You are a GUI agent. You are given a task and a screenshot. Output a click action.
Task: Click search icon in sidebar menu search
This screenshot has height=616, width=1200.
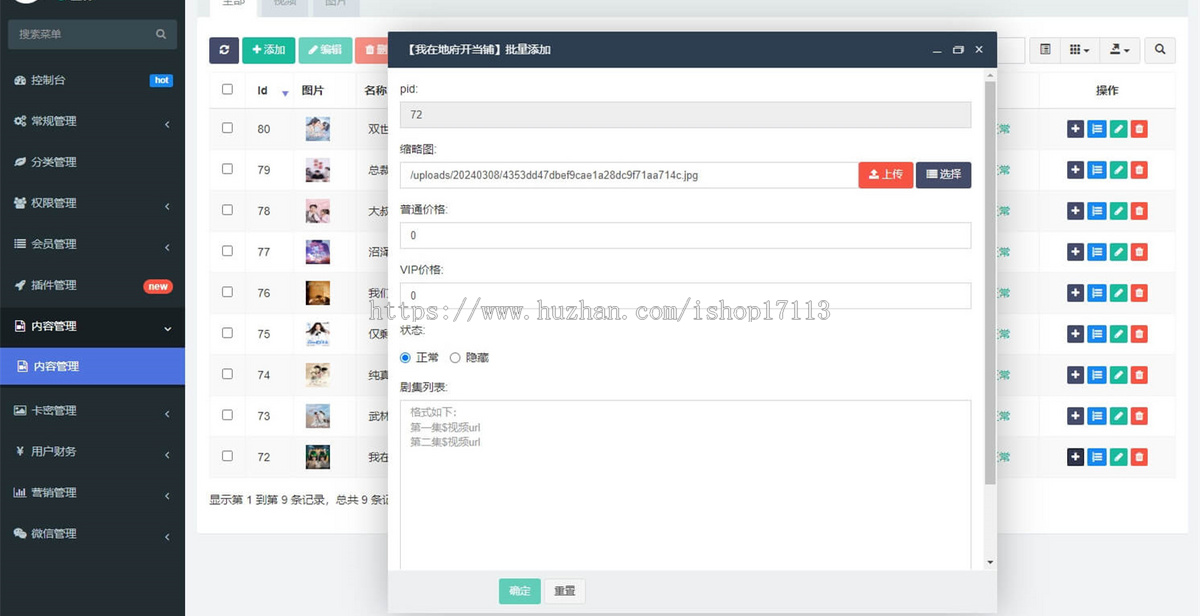[x=161, y=34]
